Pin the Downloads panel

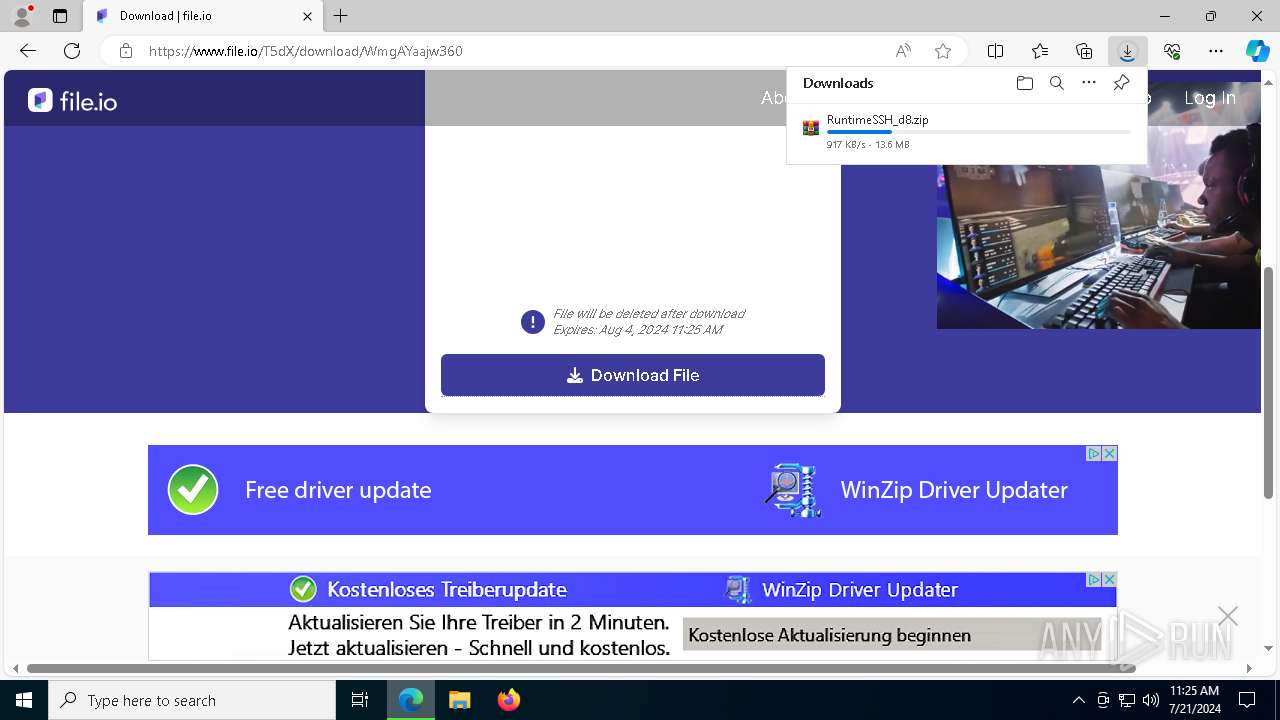(1121, 83)
